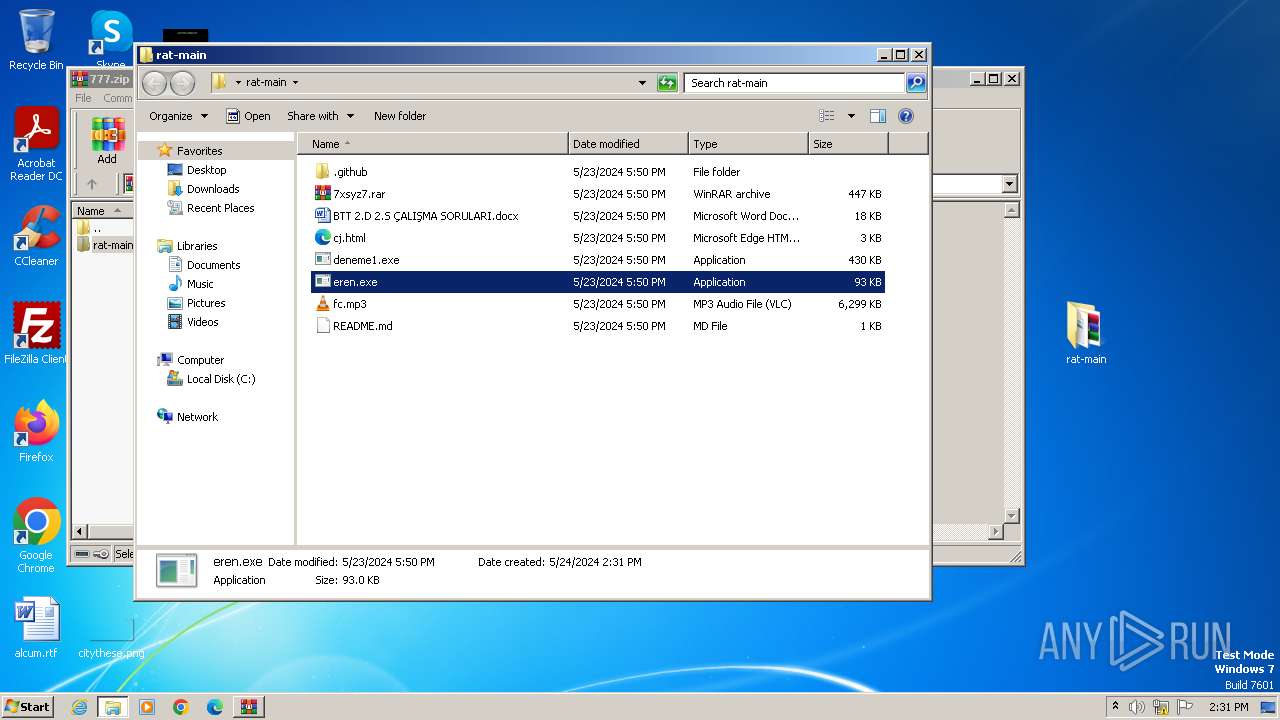
Task: Click the Windows Media Player taskbar icon
Action: click(147, 707)
